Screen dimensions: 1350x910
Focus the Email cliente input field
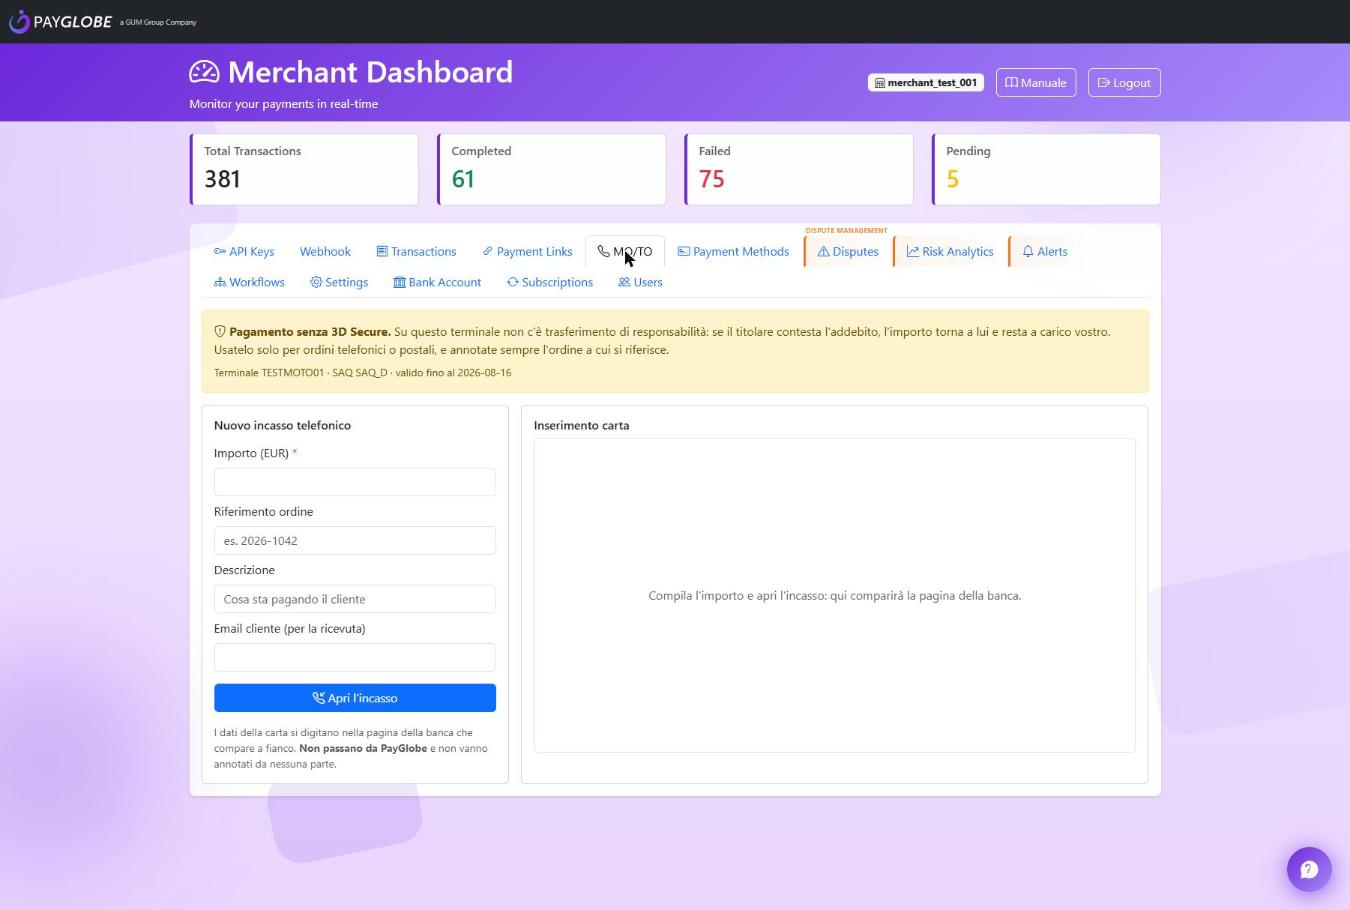click(355, 657)
